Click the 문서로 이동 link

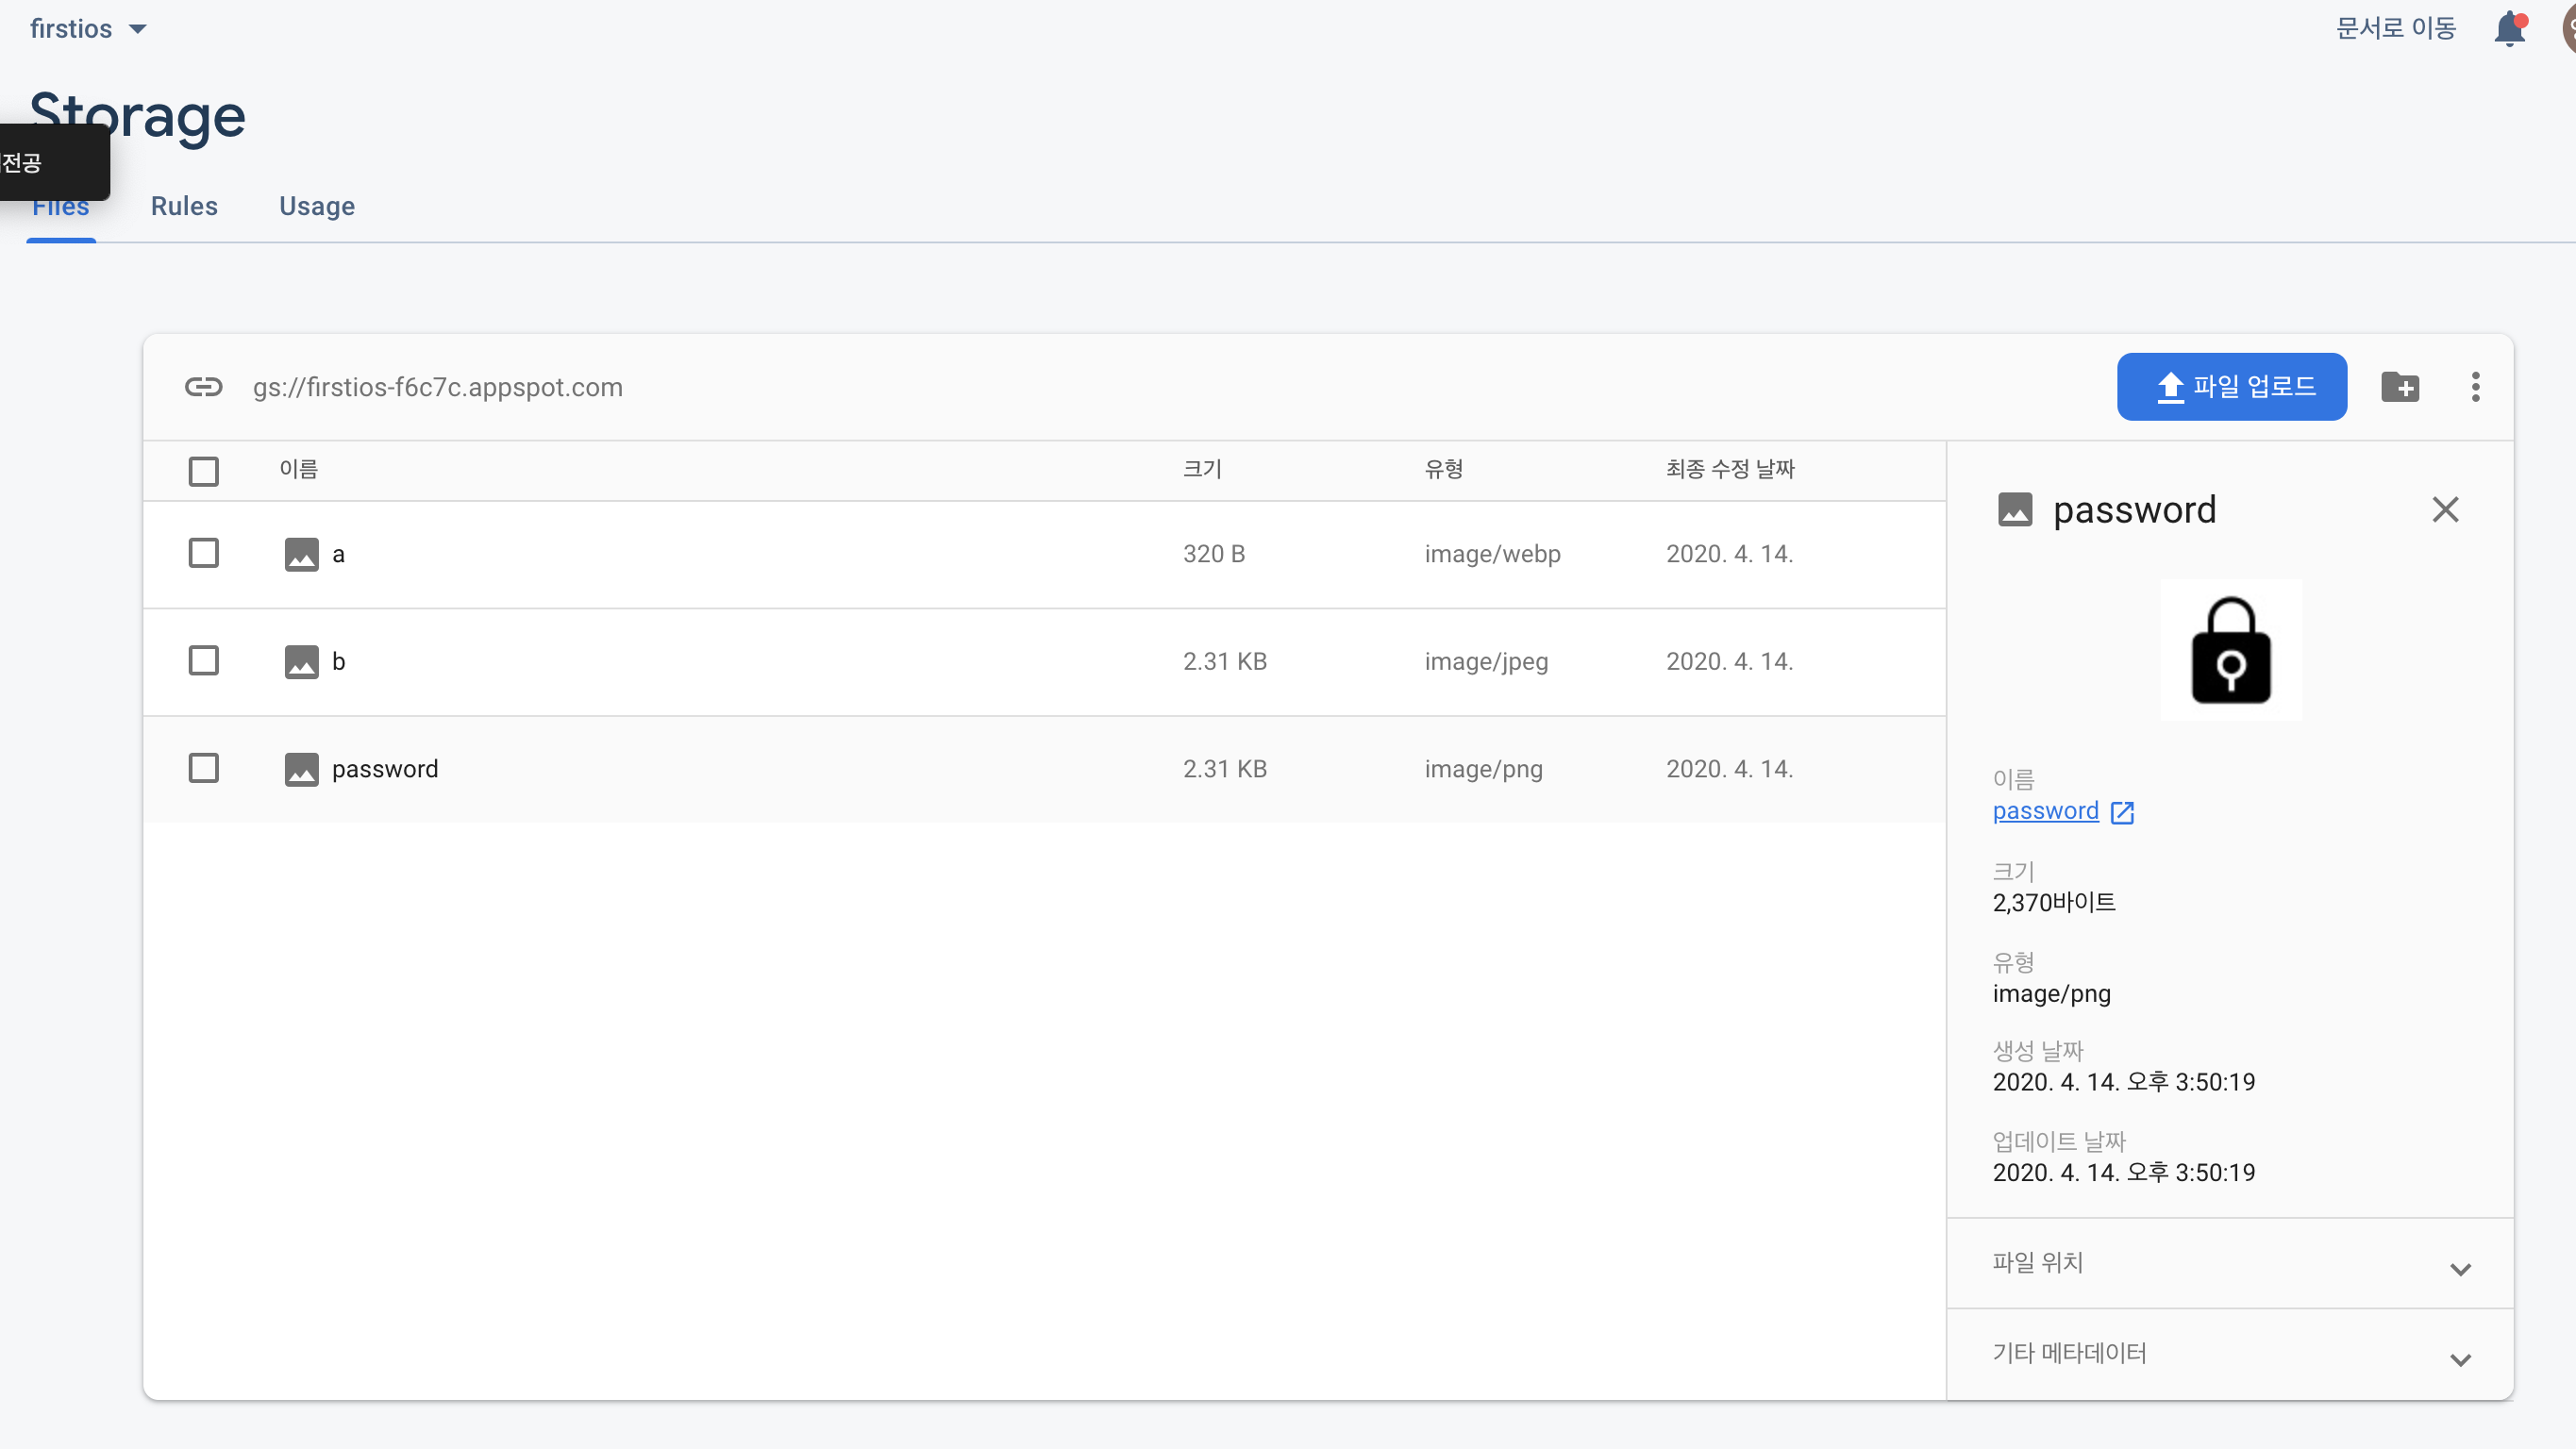point(2396,28)
